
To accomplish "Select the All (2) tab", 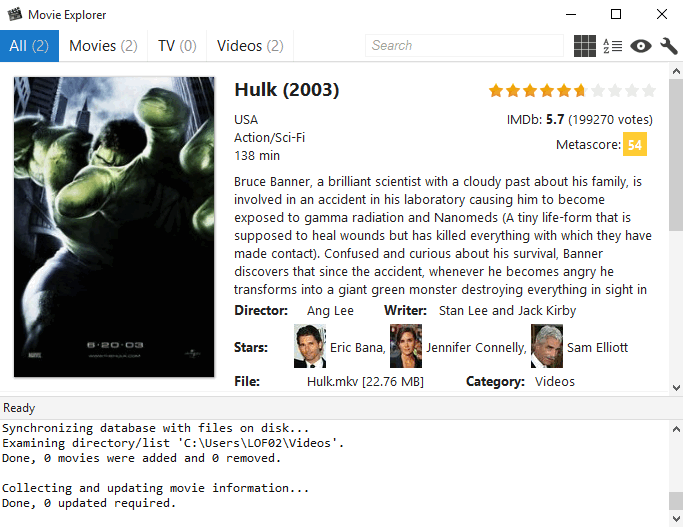I will 29,46.
